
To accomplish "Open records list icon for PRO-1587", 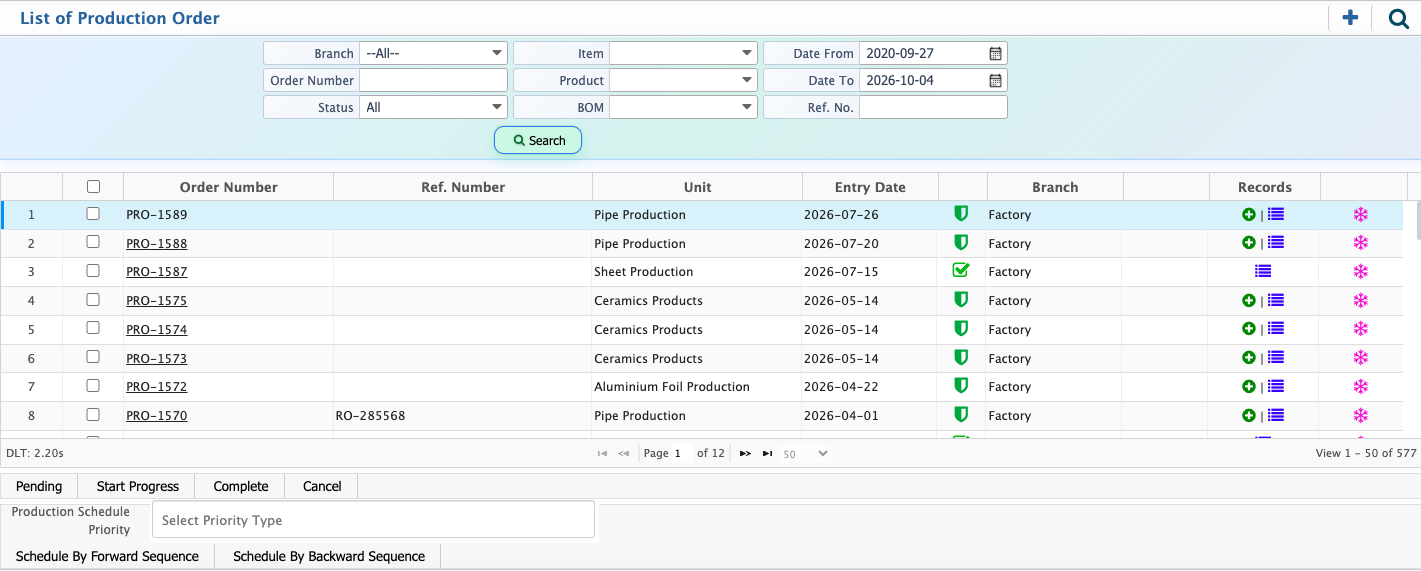I will click(1263, 271).
